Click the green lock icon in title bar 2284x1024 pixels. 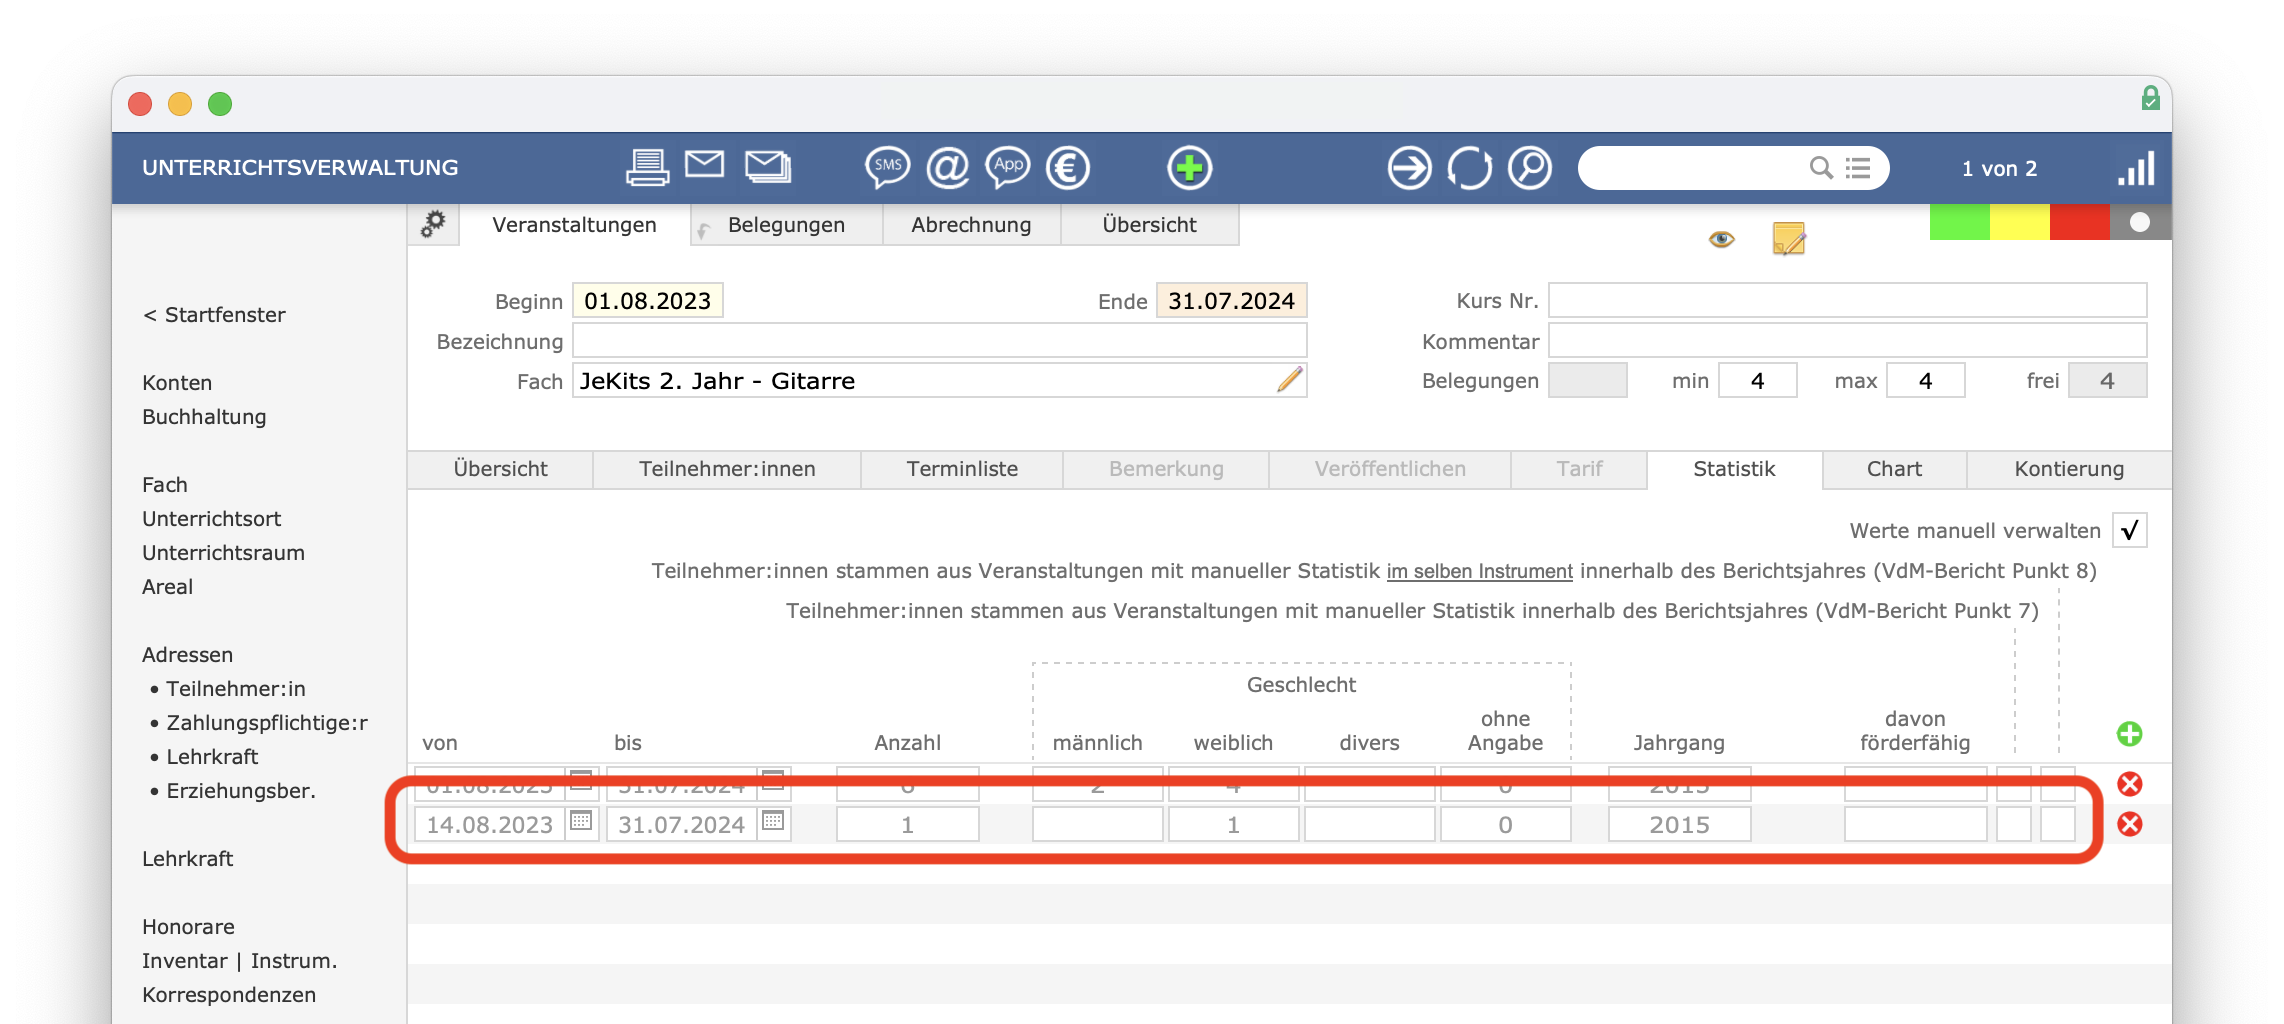tap(2151, 98)
